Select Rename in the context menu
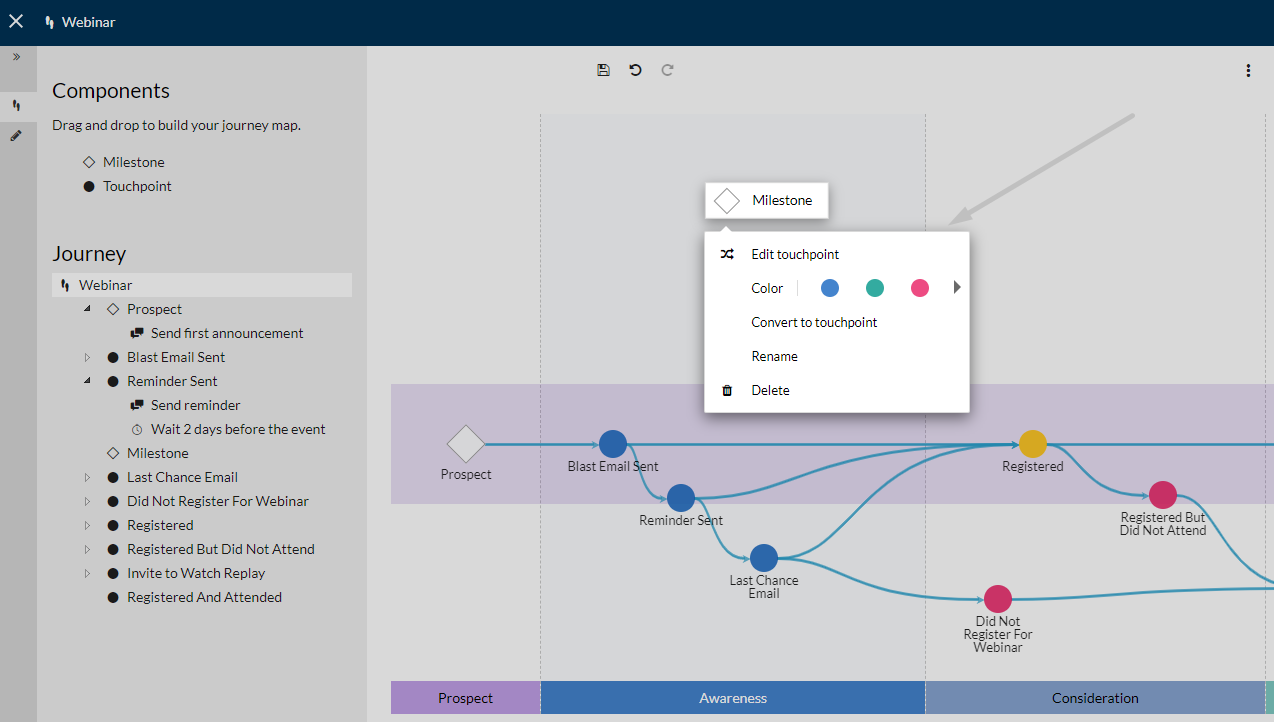 click(774, 356)
